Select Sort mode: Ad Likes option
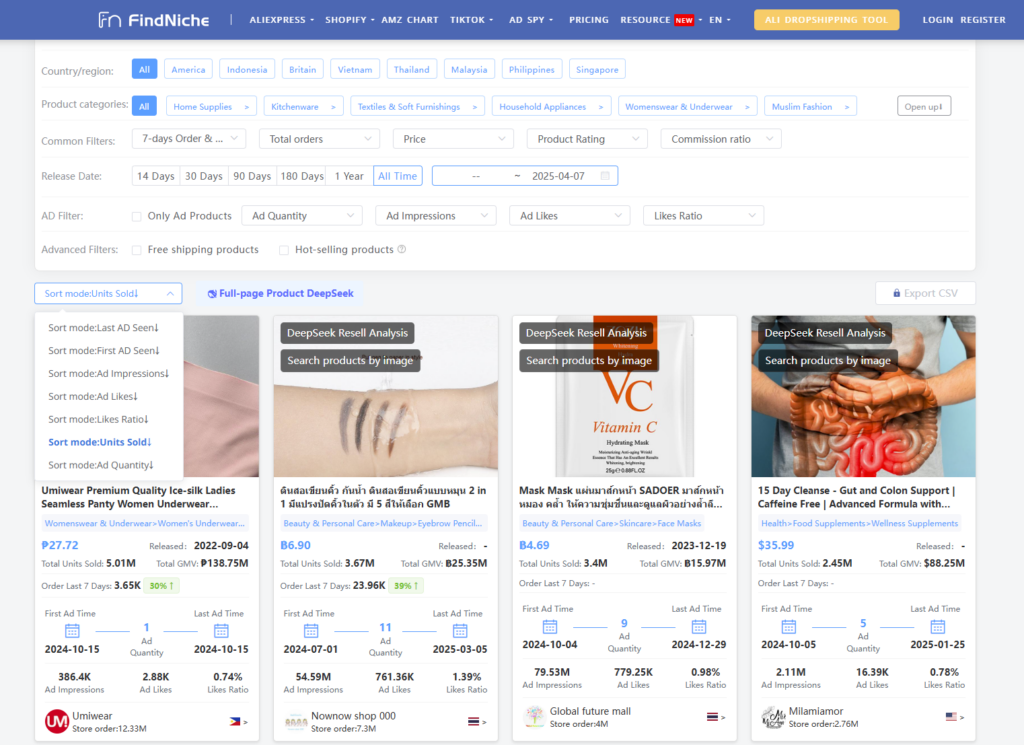The image size is (1024, 745). 103,397
